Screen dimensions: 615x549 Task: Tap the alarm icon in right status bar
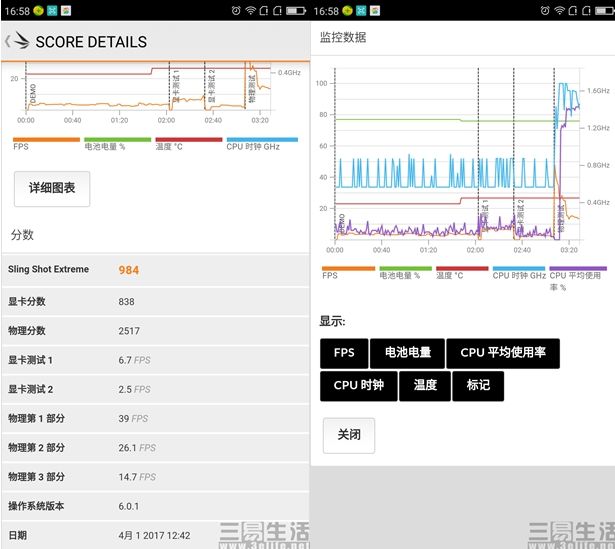[545, 11]
